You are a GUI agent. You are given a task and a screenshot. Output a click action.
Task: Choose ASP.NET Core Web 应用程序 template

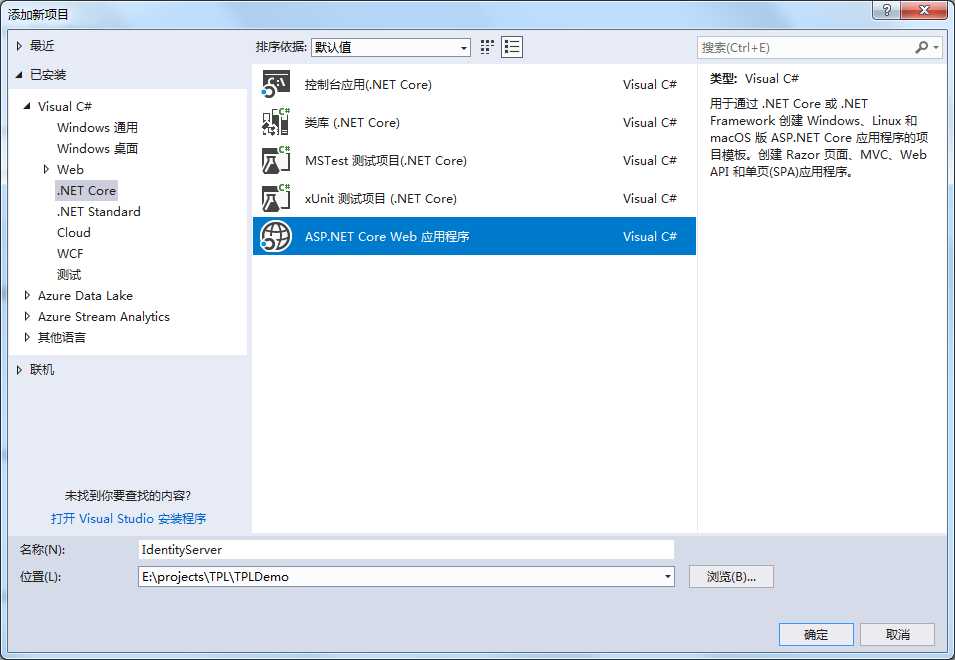tap(474, 236)
